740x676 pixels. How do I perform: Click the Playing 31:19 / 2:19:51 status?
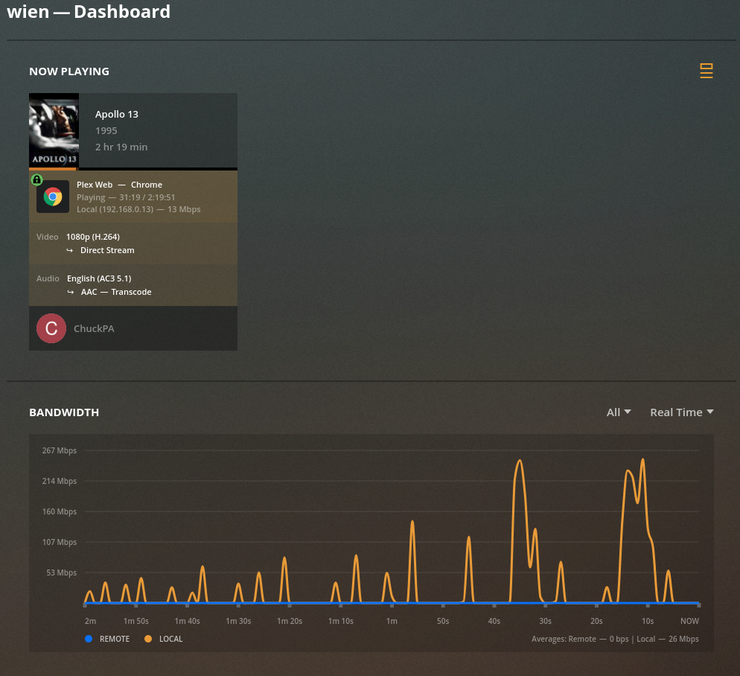[126, 197]
